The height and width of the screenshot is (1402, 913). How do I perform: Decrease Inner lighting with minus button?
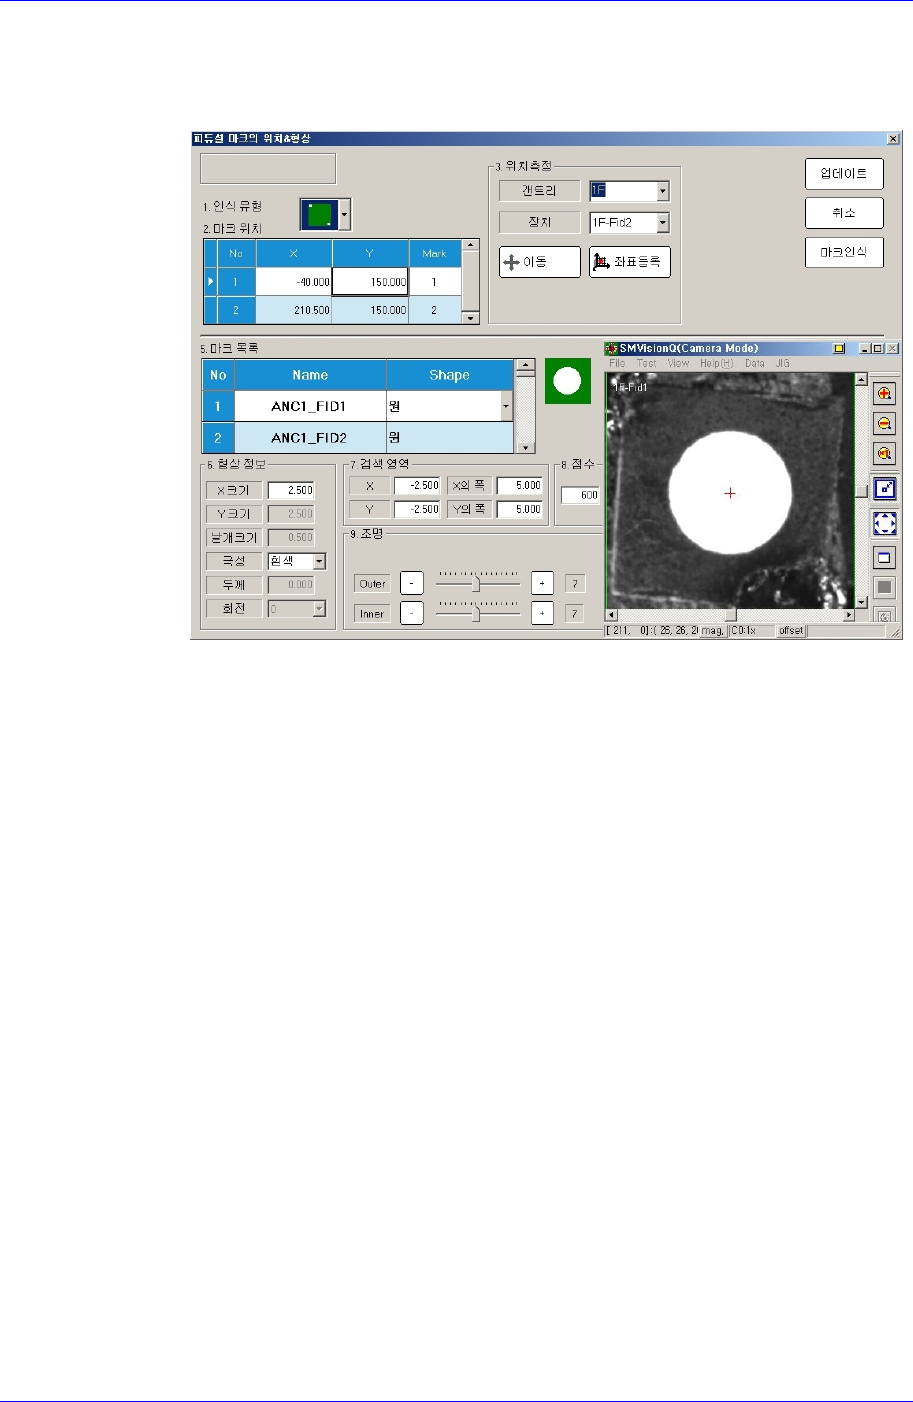[412, 613]
